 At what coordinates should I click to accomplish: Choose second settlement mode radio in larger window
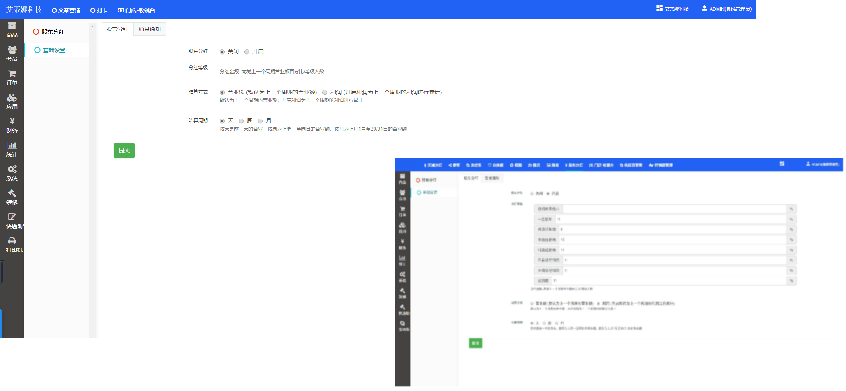[325, 92]
